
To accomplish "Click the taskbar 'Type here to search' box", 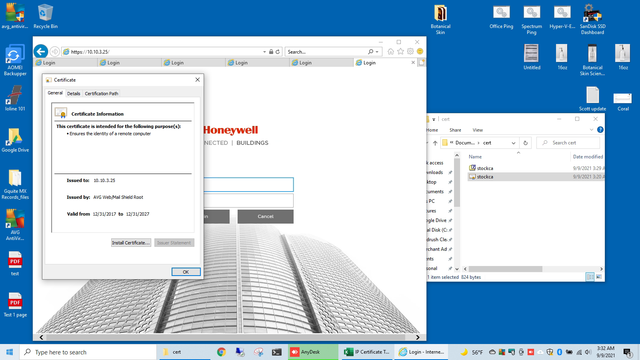I will point(88,352).
